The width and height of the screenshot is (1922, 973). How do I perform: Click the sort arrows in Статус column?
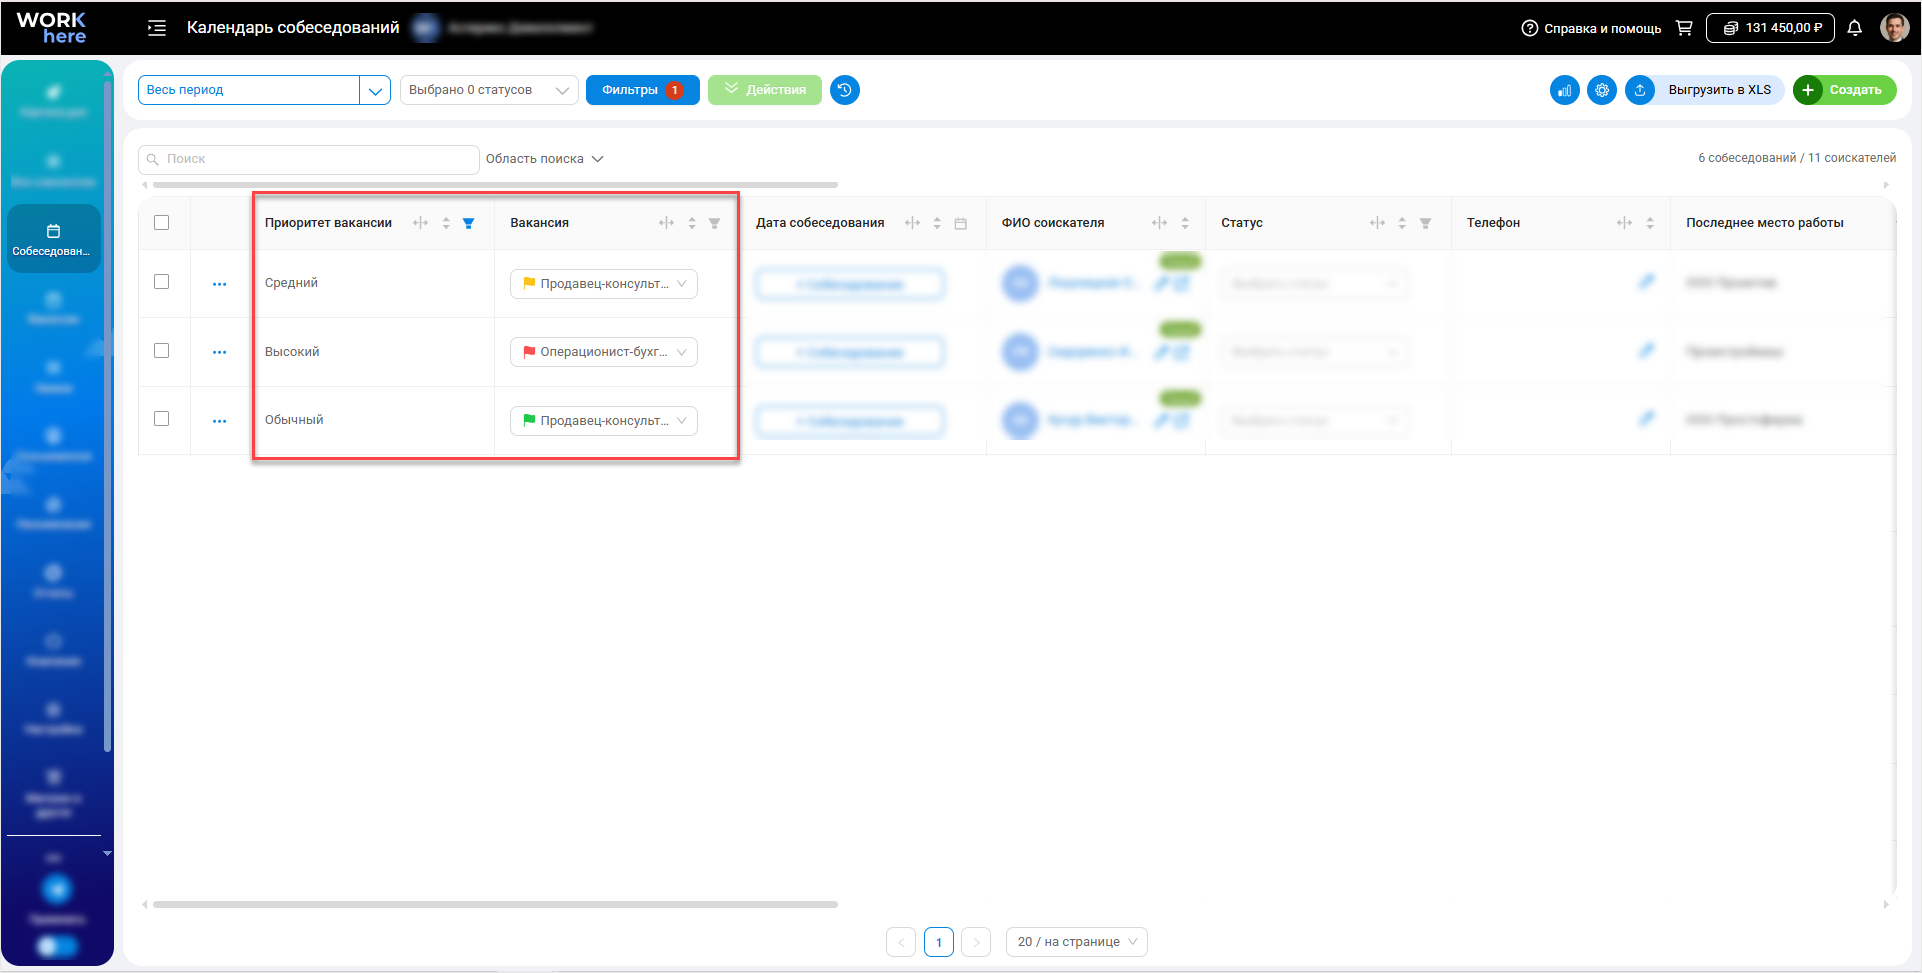click(x=1402, y=223)
